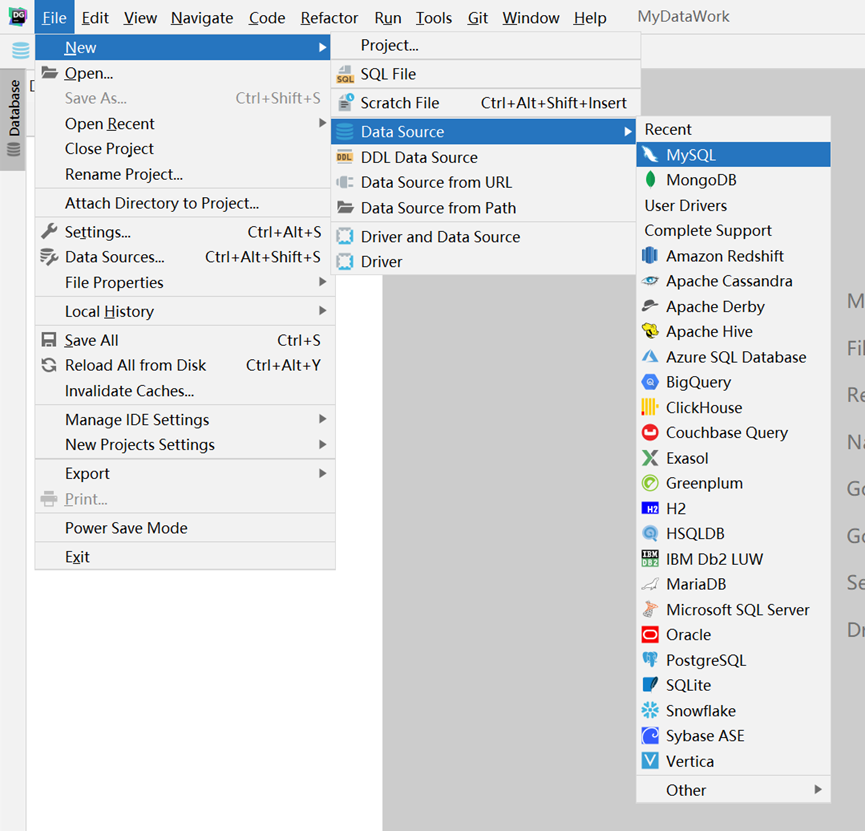The image size is (865, 831).
Task: Click the Reload All from Disk icon
Action: [49, 365]
